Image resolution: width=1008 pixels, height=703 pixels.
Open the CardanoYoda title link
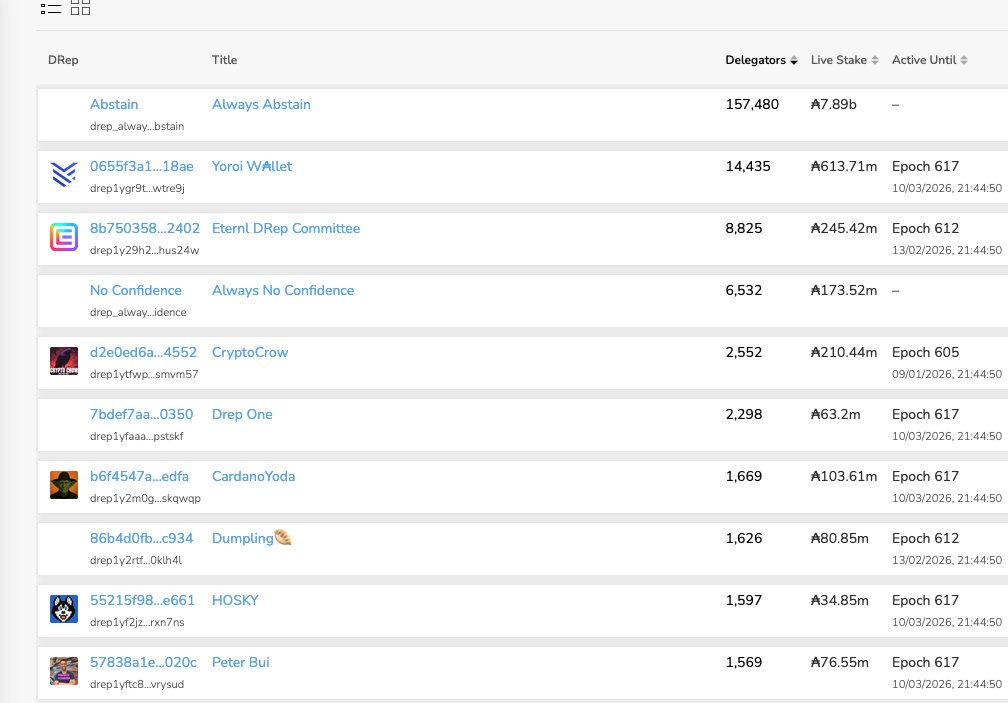tap(253, 476)
